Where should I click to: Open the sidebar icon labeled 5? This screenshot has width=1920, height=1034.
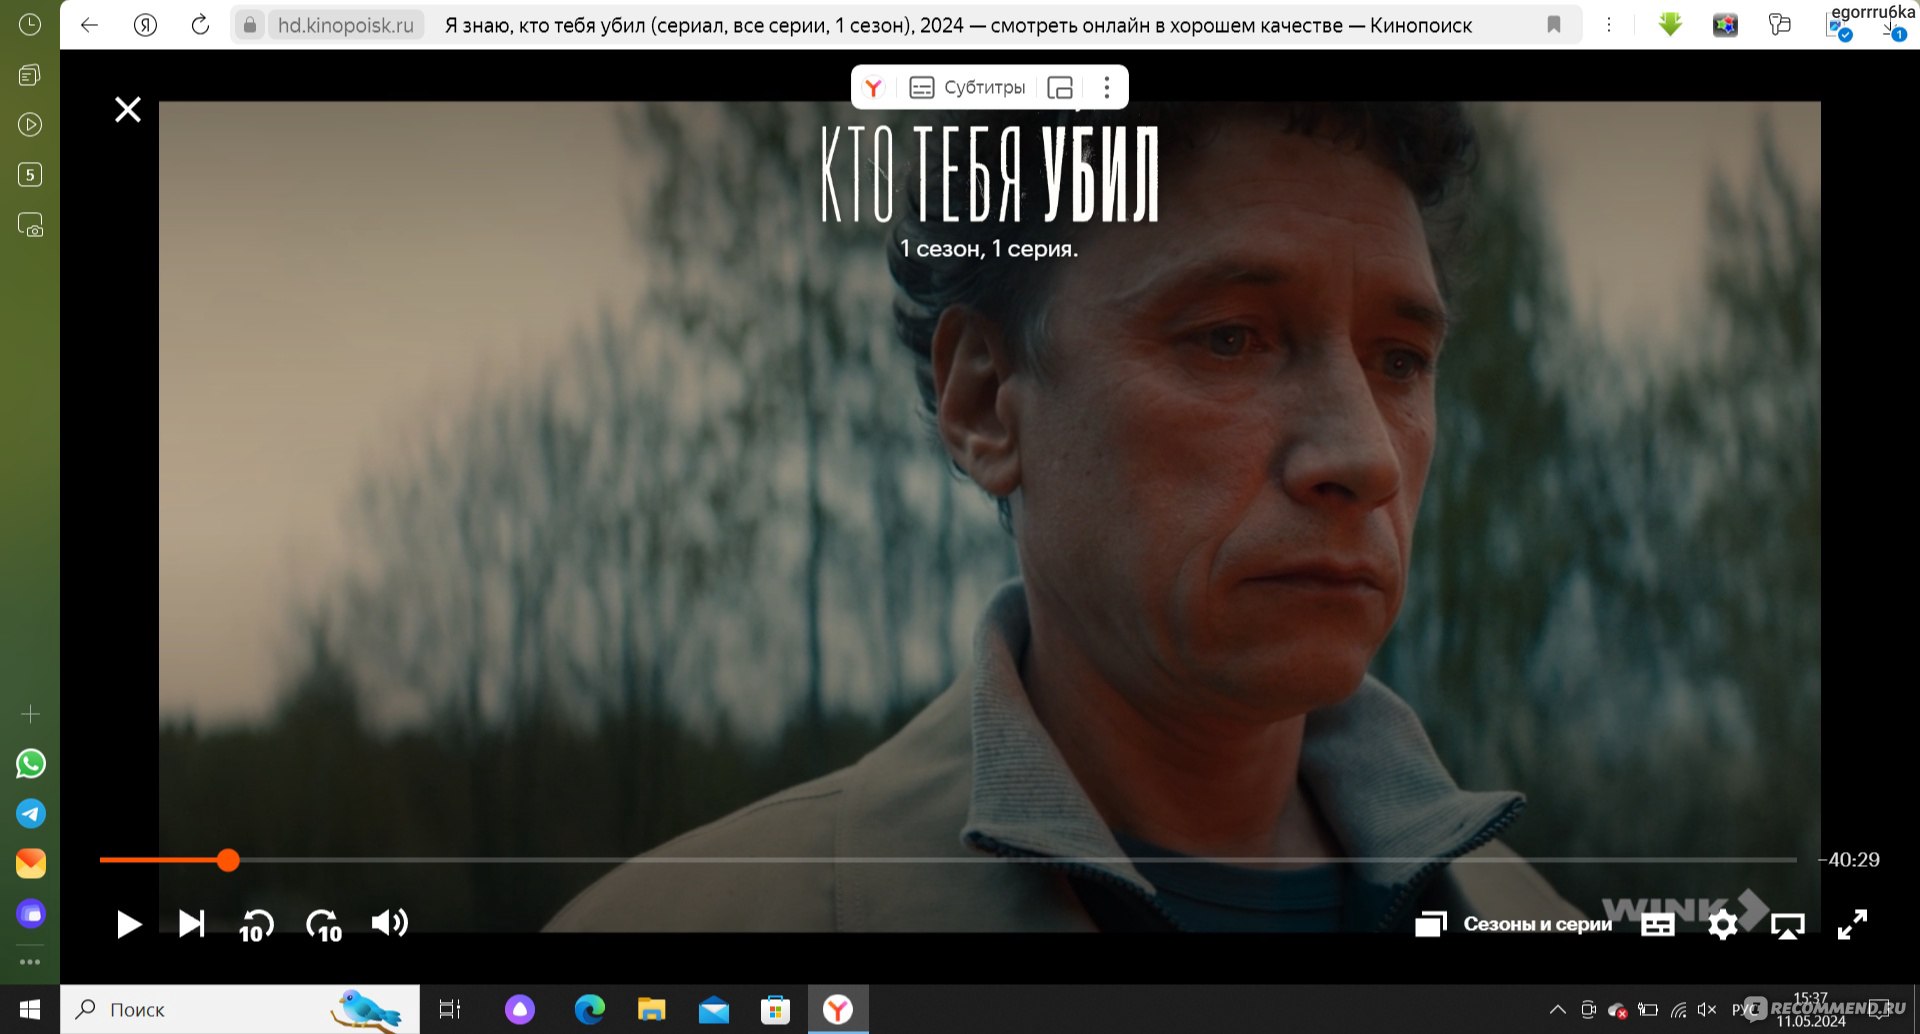[30, 175]
